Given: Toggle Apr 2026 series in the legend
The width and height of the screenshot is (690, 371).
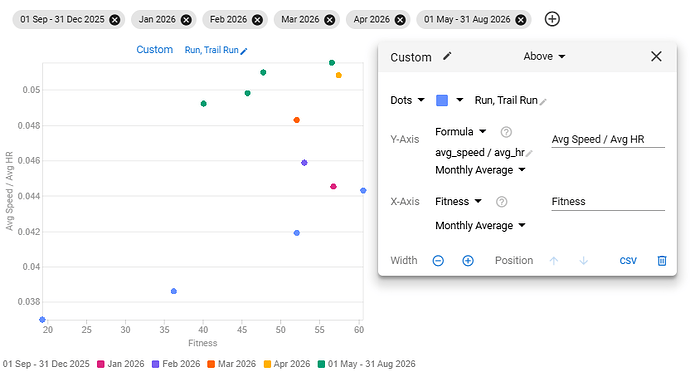Looking at the screenshot, I should point(287,364).
